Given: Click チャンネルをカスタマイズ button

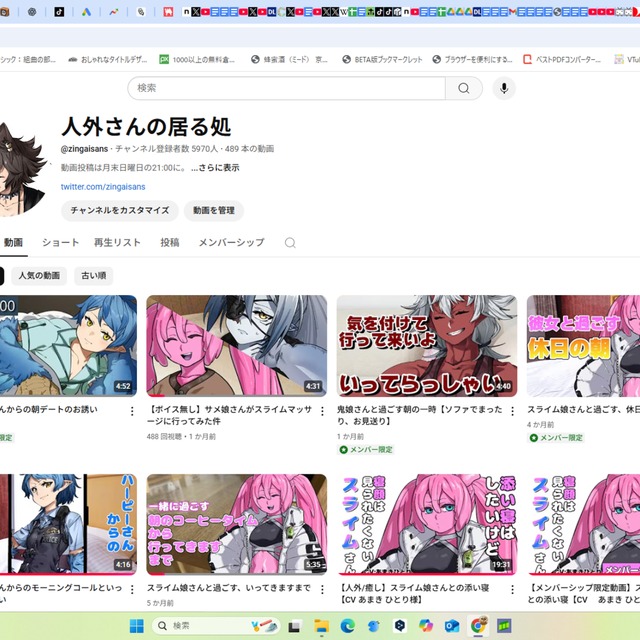Looking at the screenshot, I should [119, 211].
